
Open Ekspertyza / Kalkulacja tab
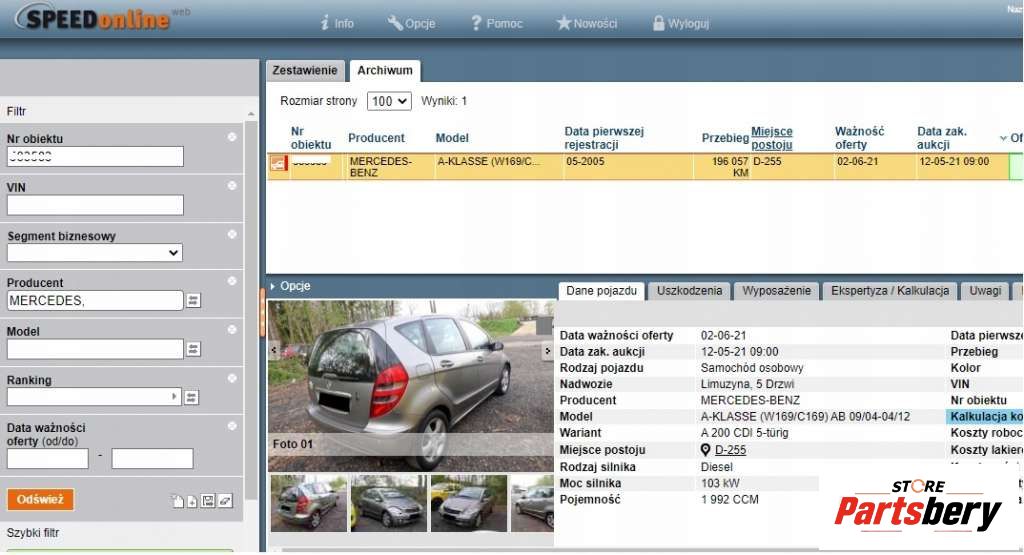pos(890,291)
